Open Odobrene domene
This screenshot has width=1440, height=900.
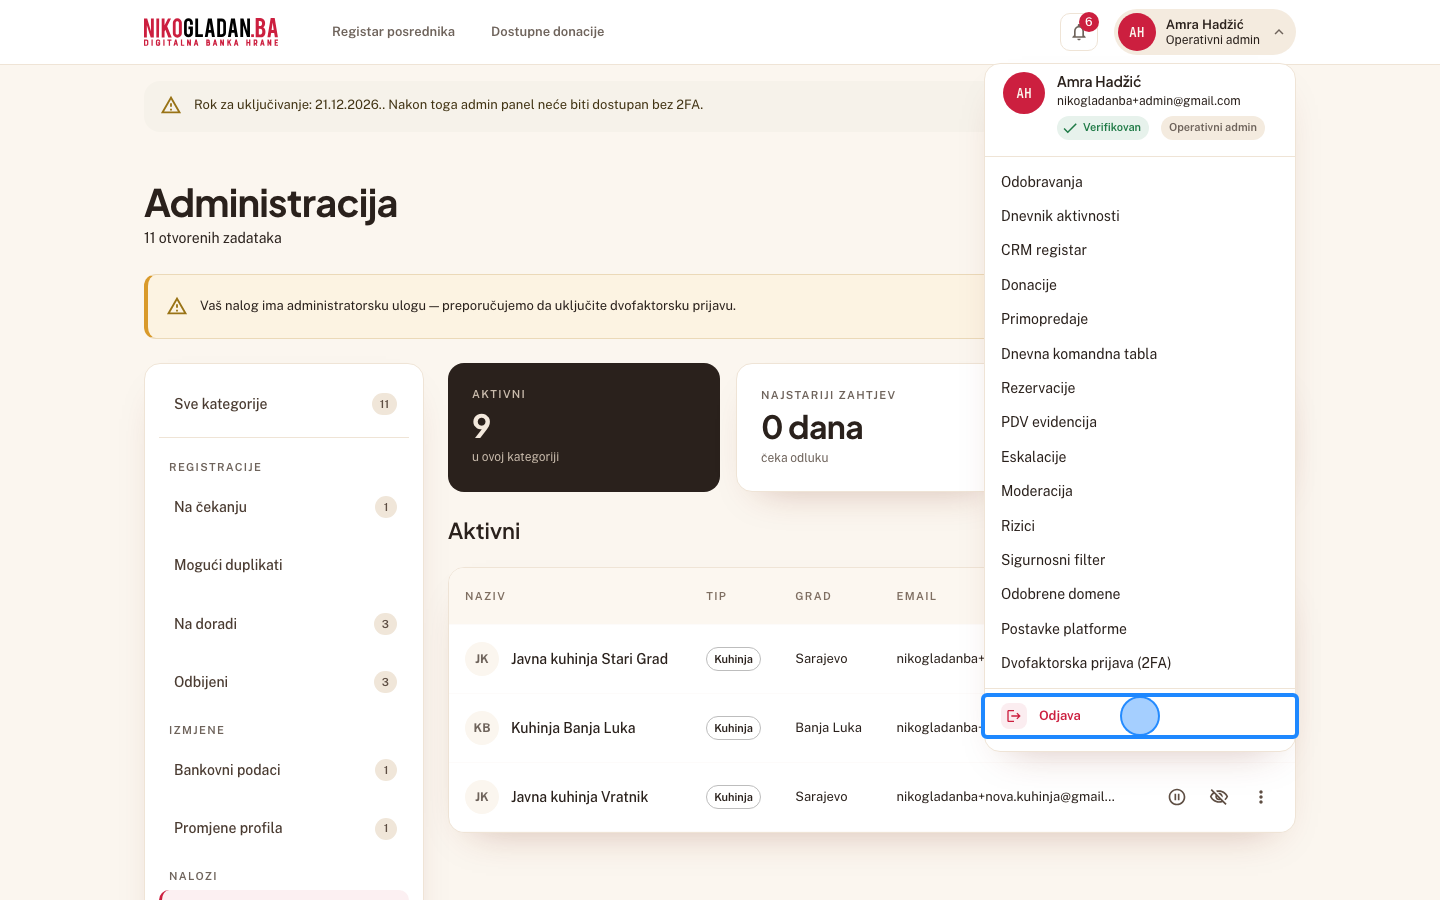tap(1140, 594)
